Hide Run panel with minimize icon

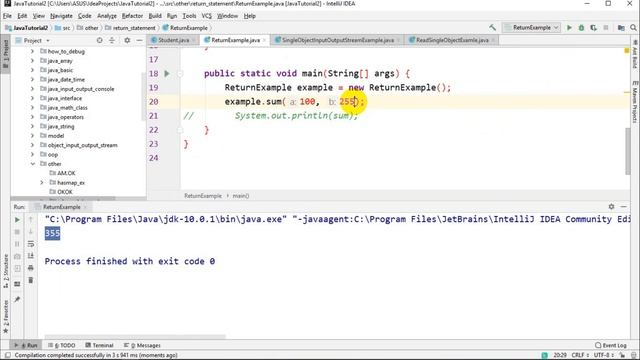click(623, 207)
